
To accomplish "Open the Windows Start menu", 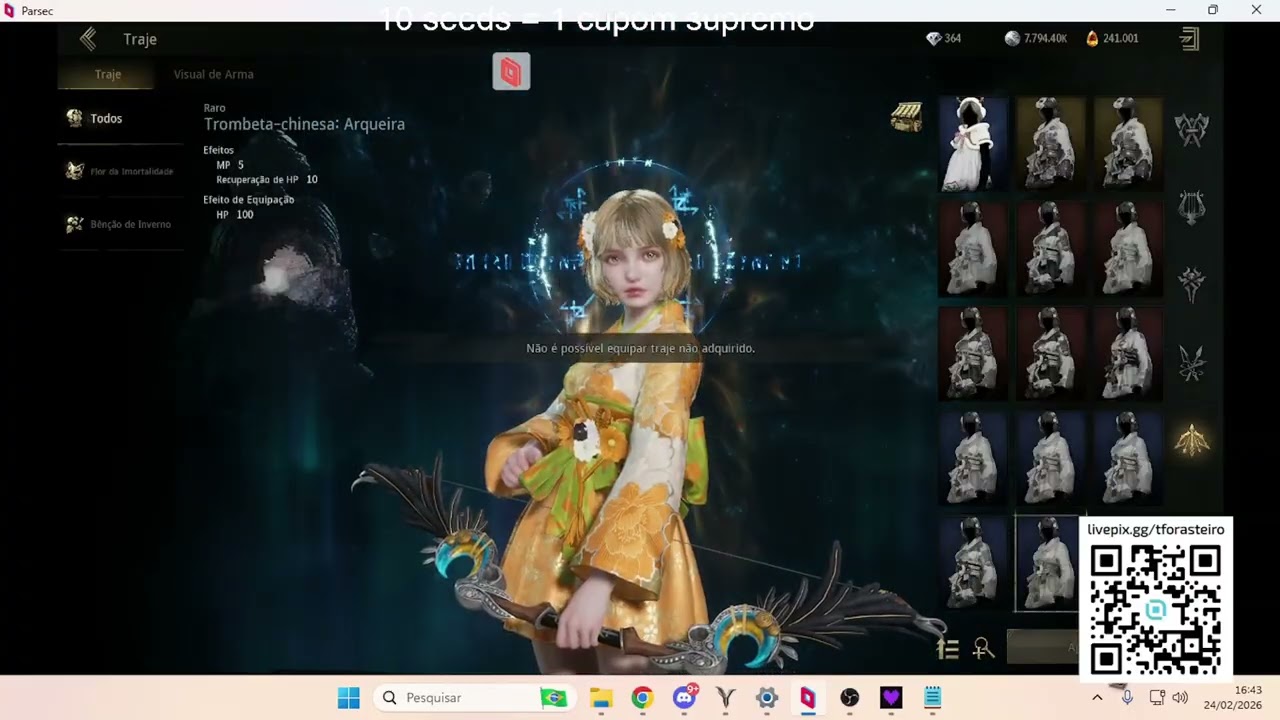I will 348,698.
